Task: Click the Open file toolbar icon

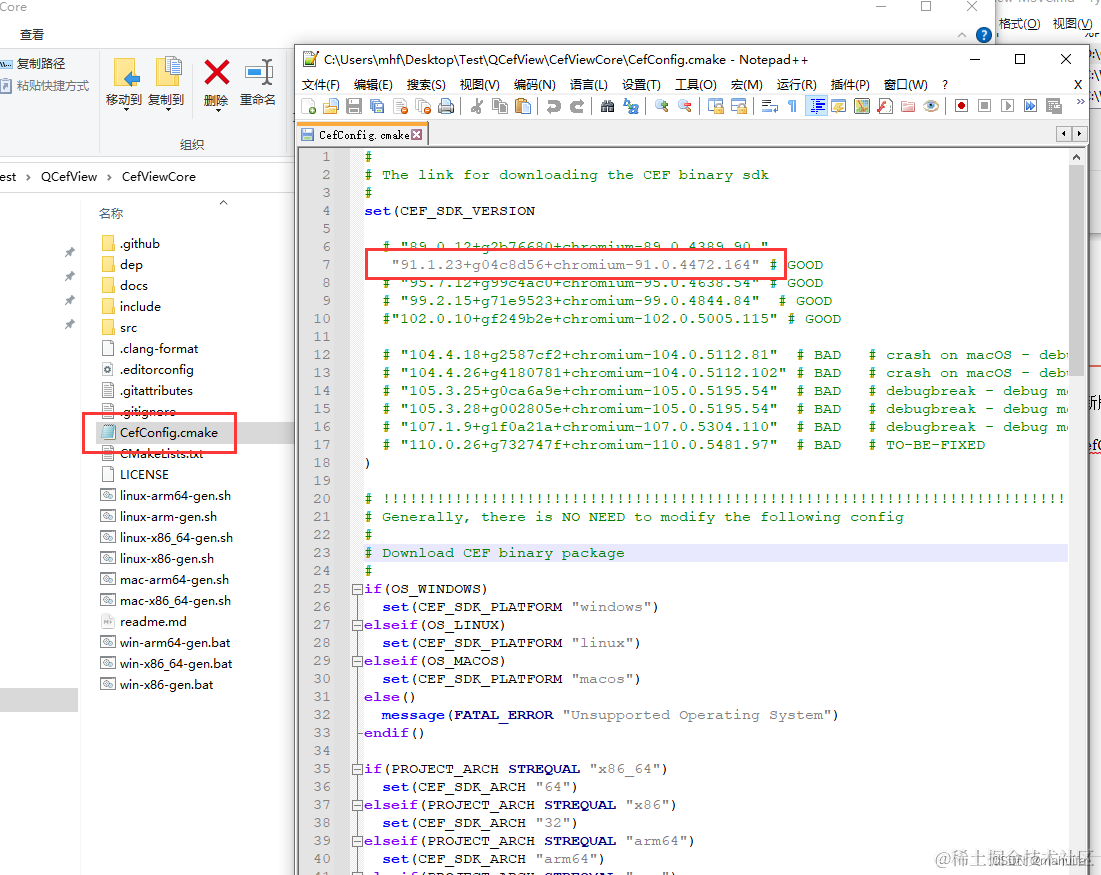Action: (x=331, y=106)
